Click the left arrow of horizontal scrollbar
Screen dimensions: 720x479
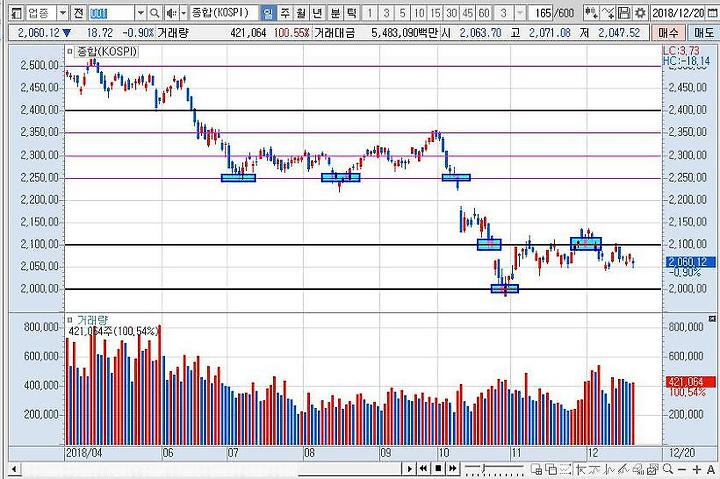14,469
